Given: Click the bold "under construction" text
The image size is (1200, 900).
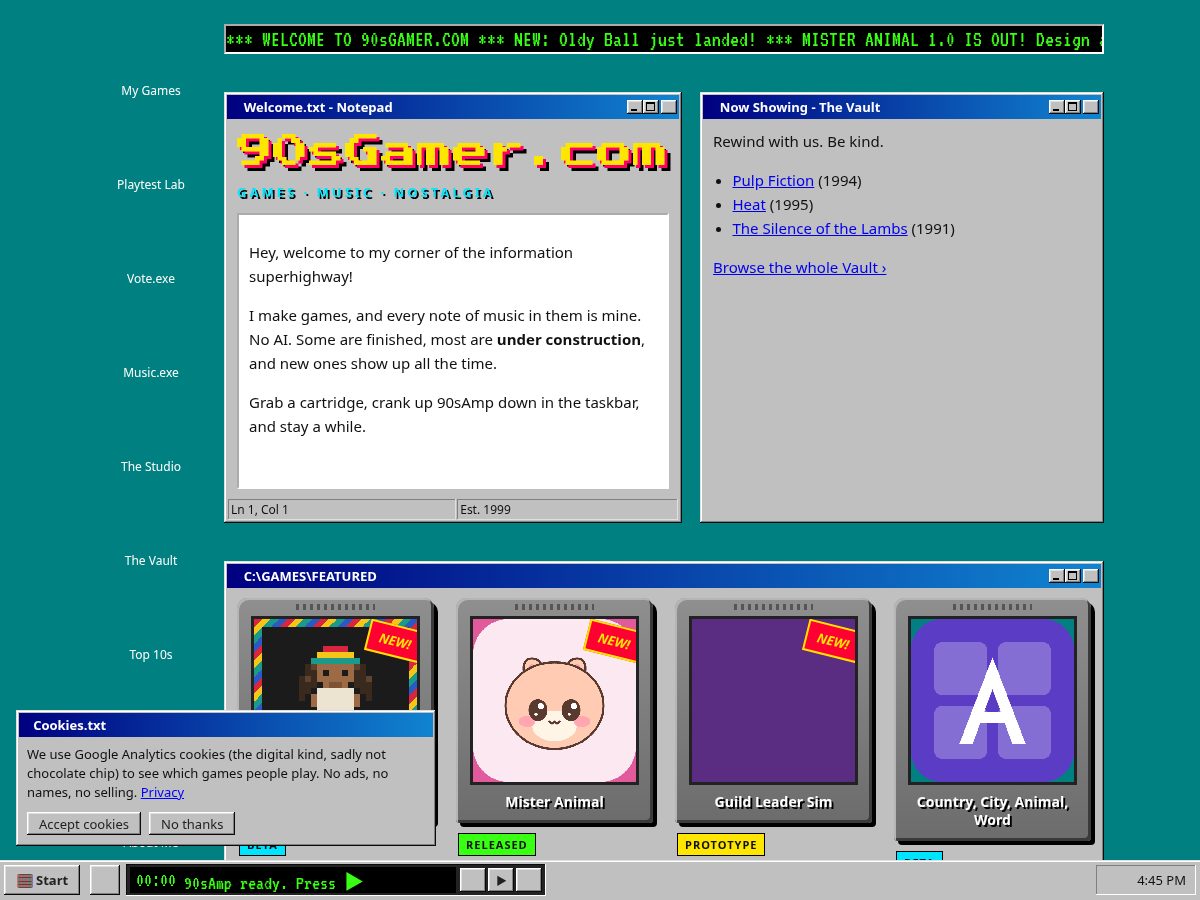Looking at the screenshot, I should (x=568, y=339).
